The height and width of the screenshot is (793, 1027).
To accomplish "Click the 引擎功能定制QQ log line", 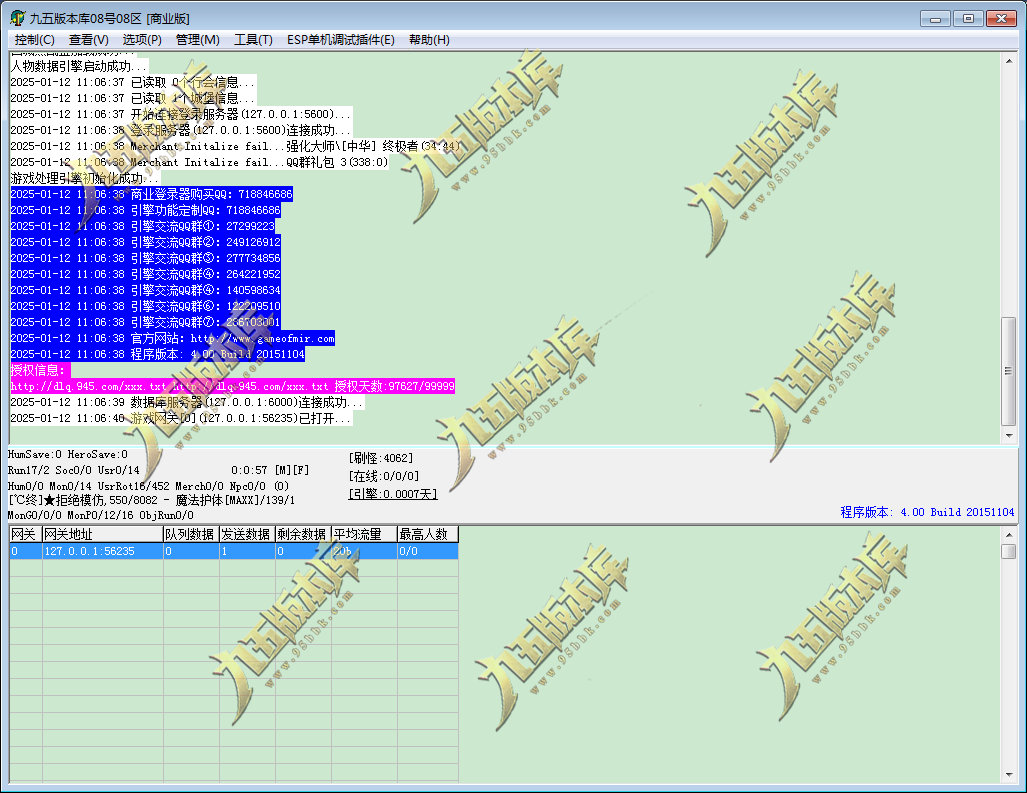I will [146, 210].
